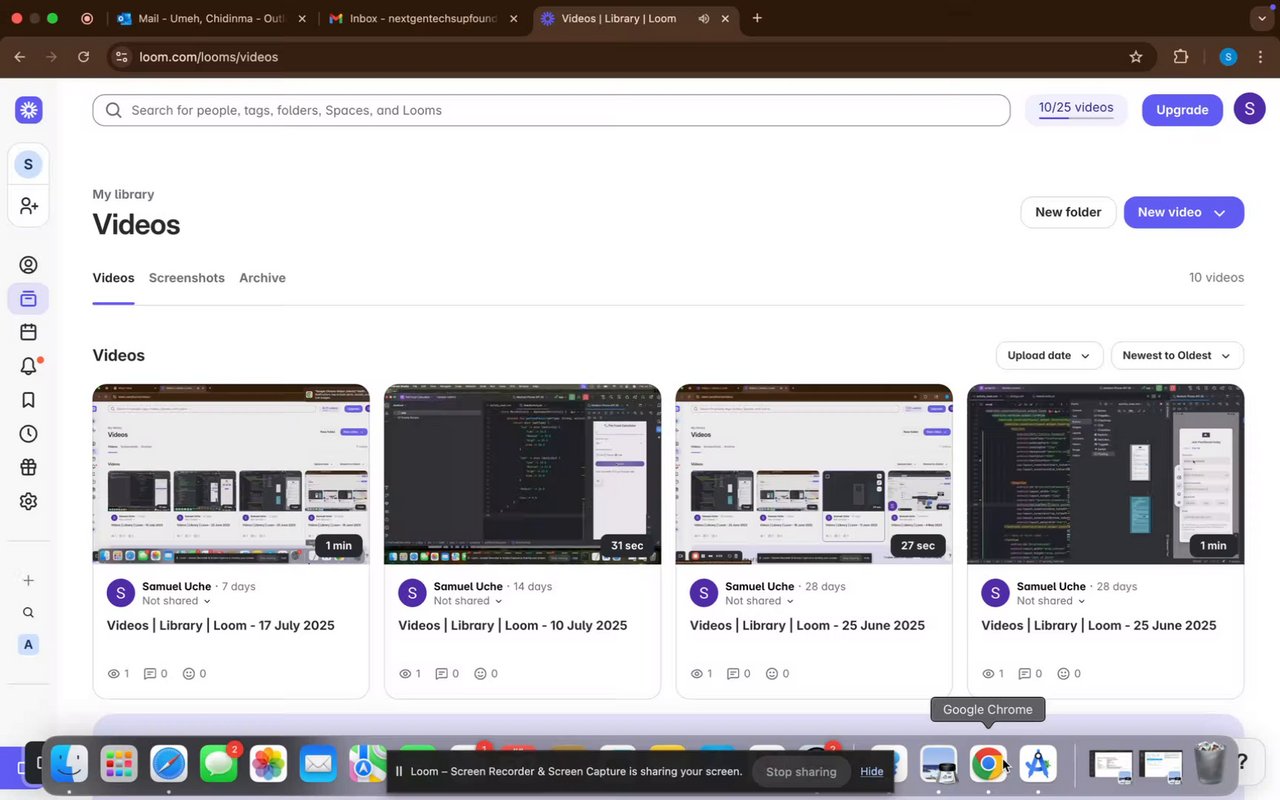Click the Loom search field

tap(551, 110)
